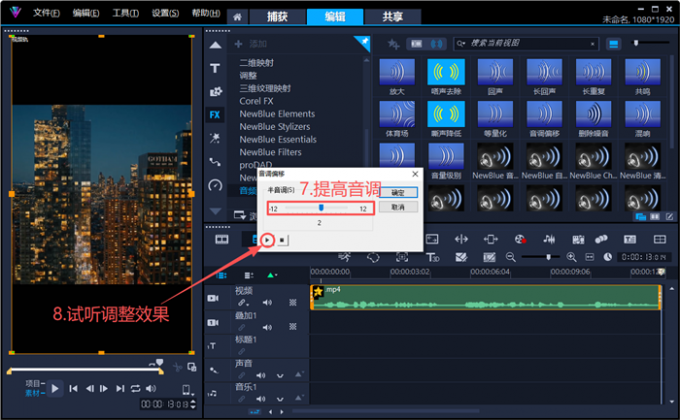Toggle repeat playback in preview
Image resolution: width=680 pixels, height=420 pixels.
coord(135,389)
